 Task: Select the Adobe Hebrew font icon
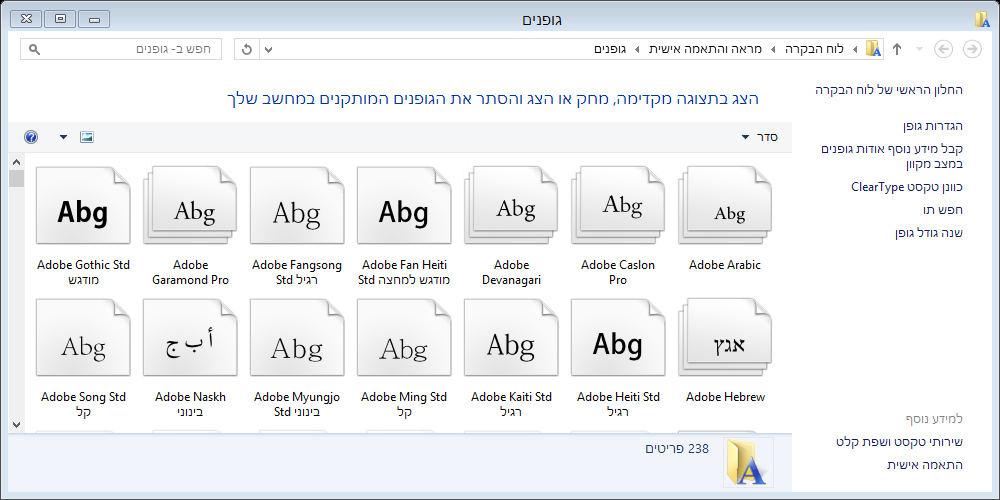pyautogui.click(x=725, y=341)
